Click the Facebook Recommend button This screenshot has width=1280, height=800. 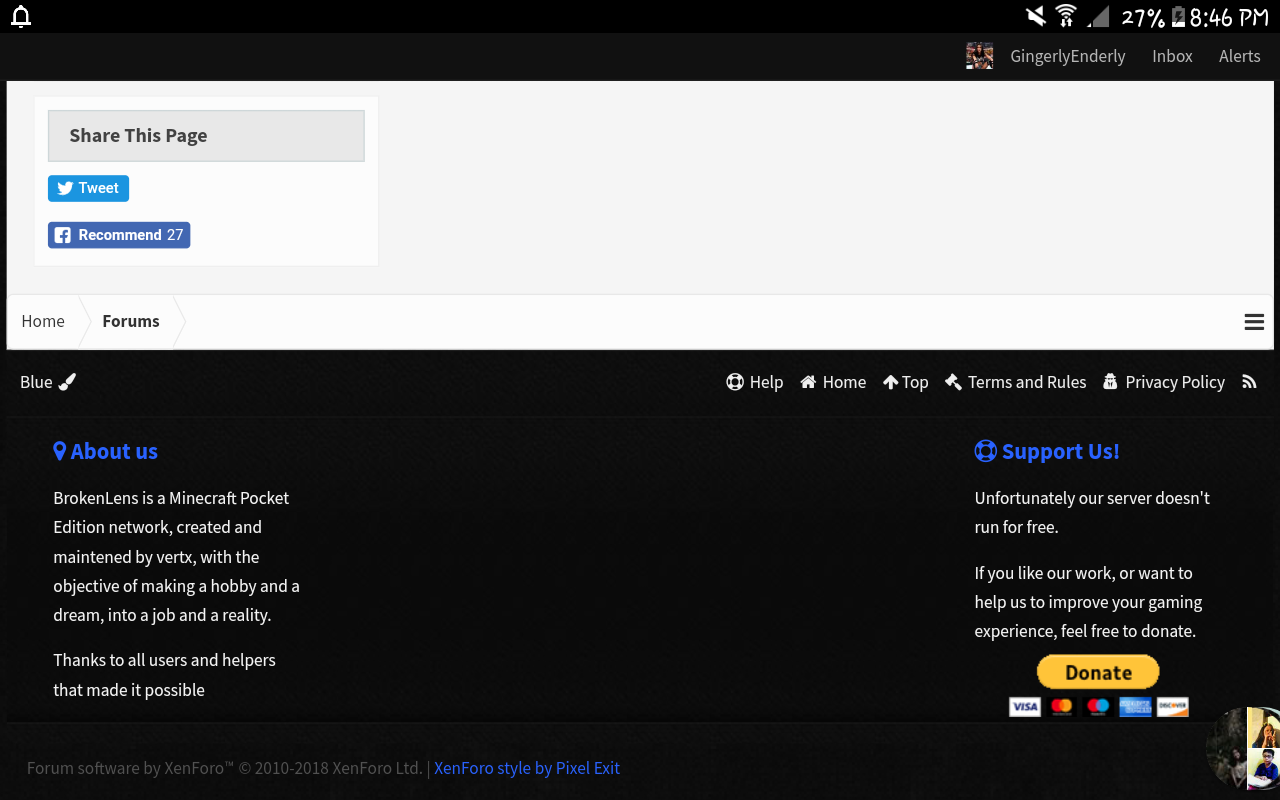point(119,235)
